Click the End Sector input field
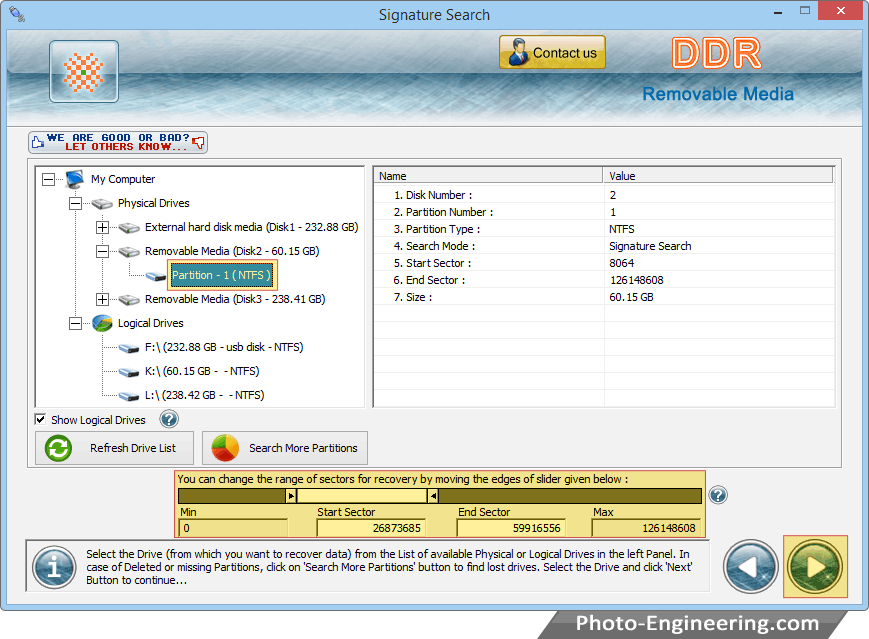 click(512, 528)
